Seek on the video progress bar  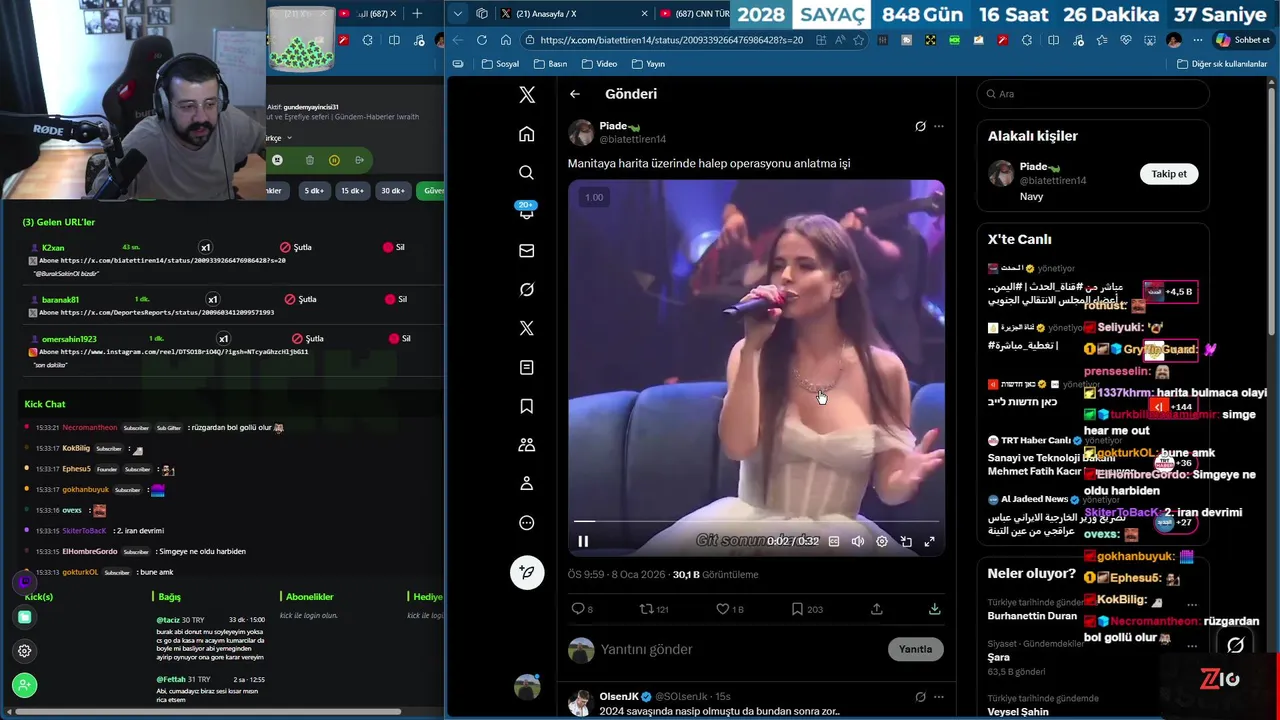click(756, 521)
